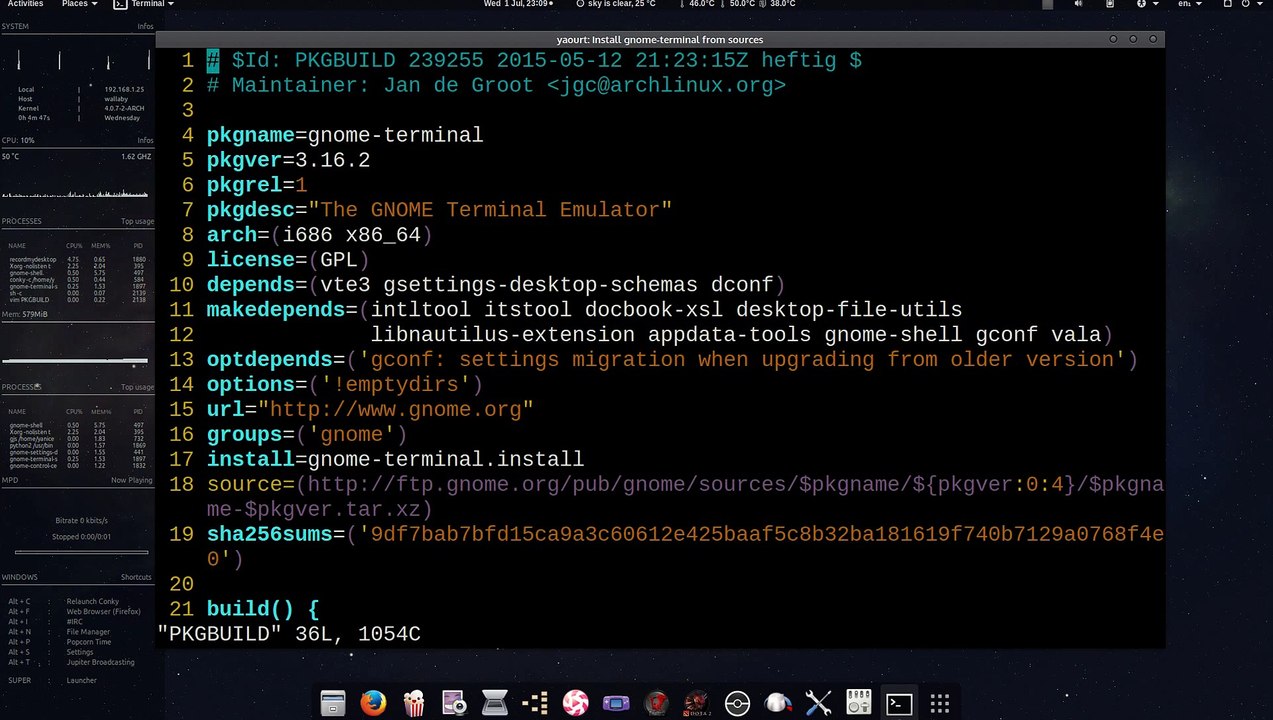Screen dimensions: 1273x720
Task: Show all applications grid in the dock
Action: (939, 703)
